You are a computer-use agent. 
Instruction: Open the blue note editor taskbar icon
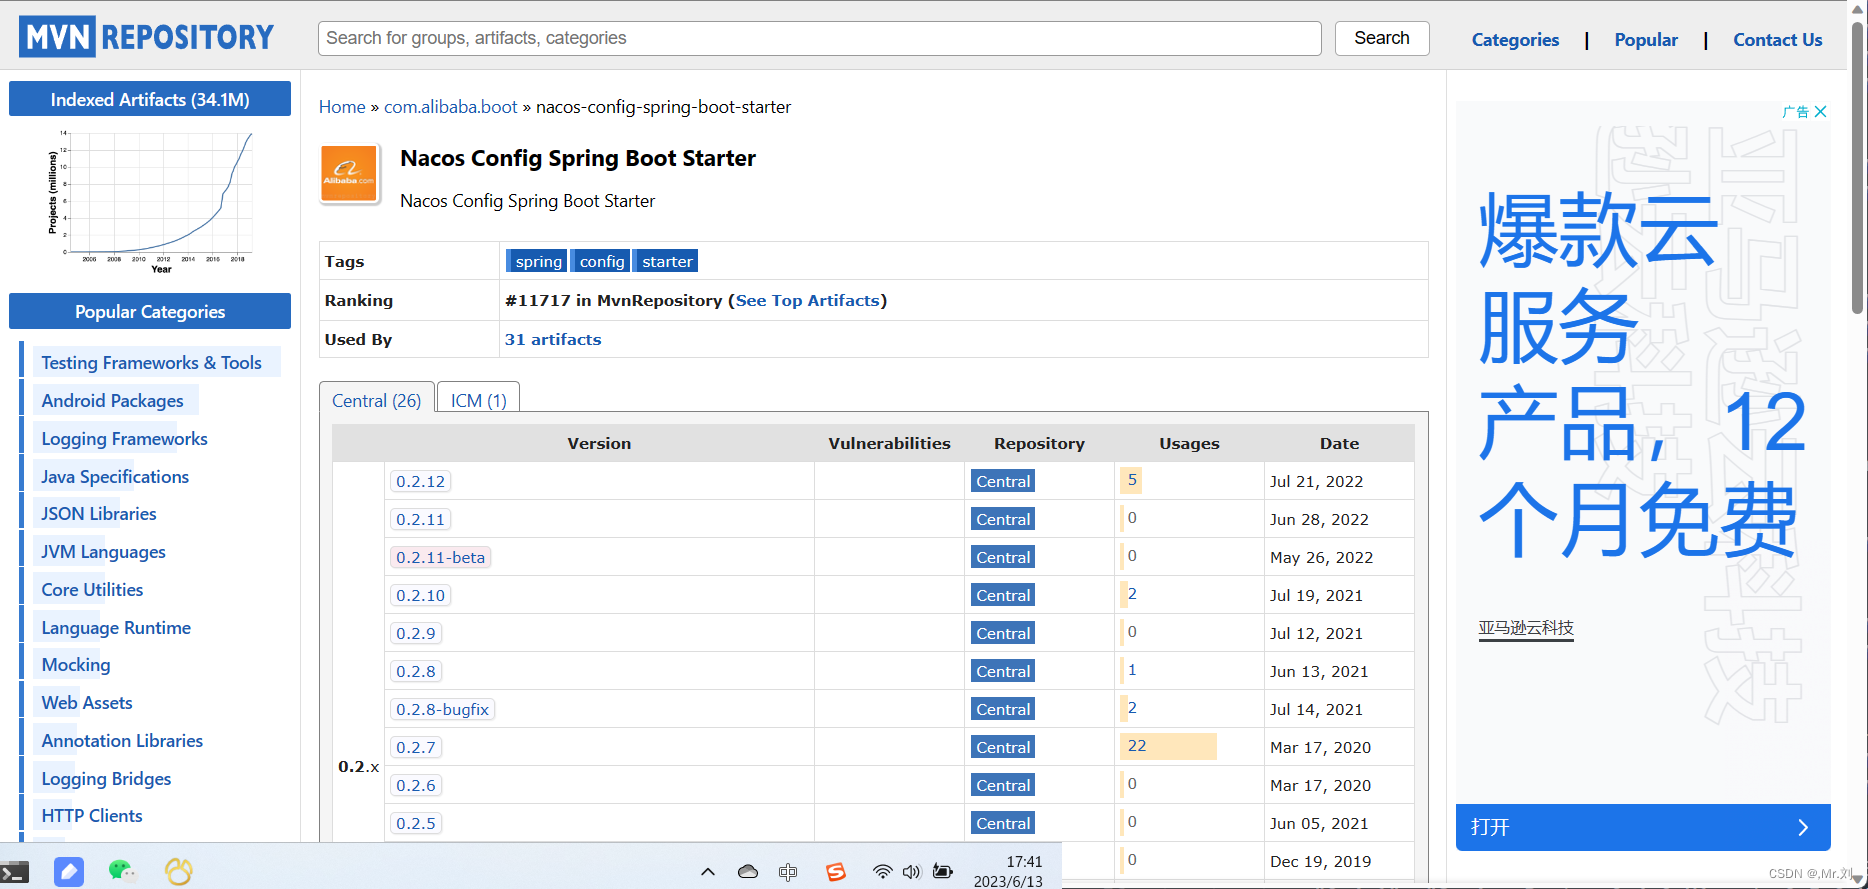pos(69,872)
